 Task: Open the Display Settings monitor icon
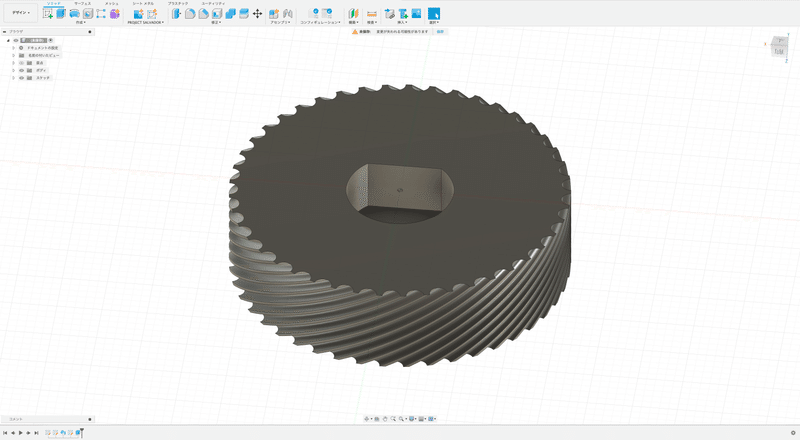pos(412,419)
